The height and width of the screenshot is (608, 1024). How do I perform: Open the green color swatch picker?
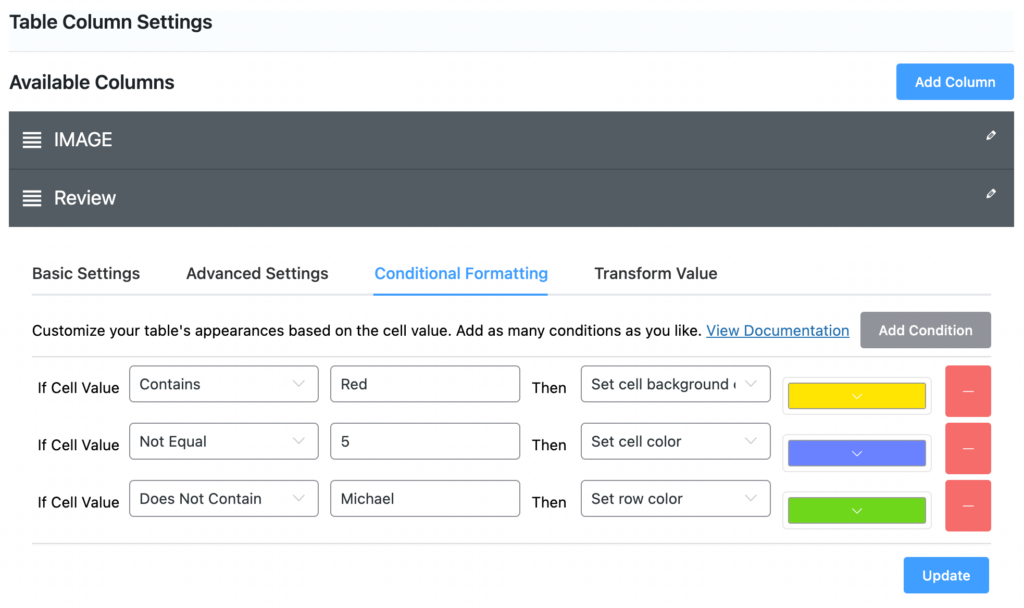(x=857, y=511)
